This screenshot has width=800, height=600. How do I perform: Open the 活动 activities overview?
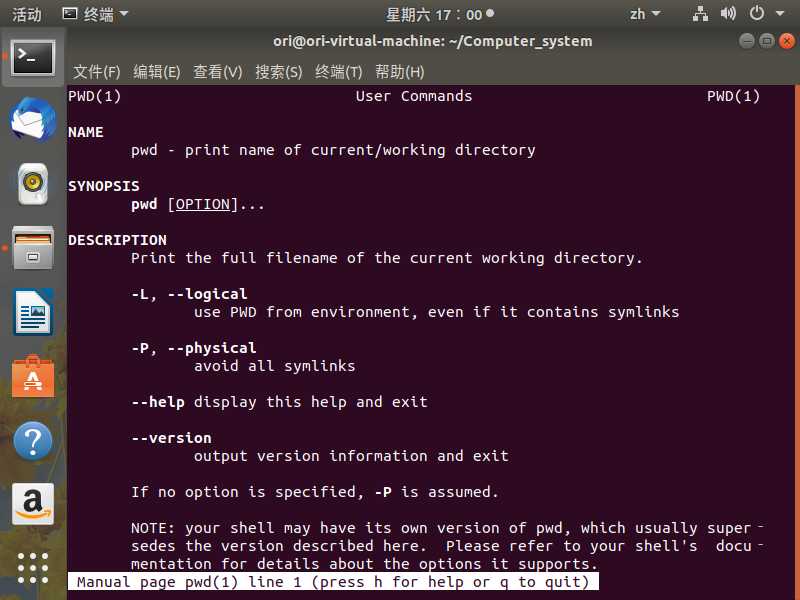[x=27, y=14]
